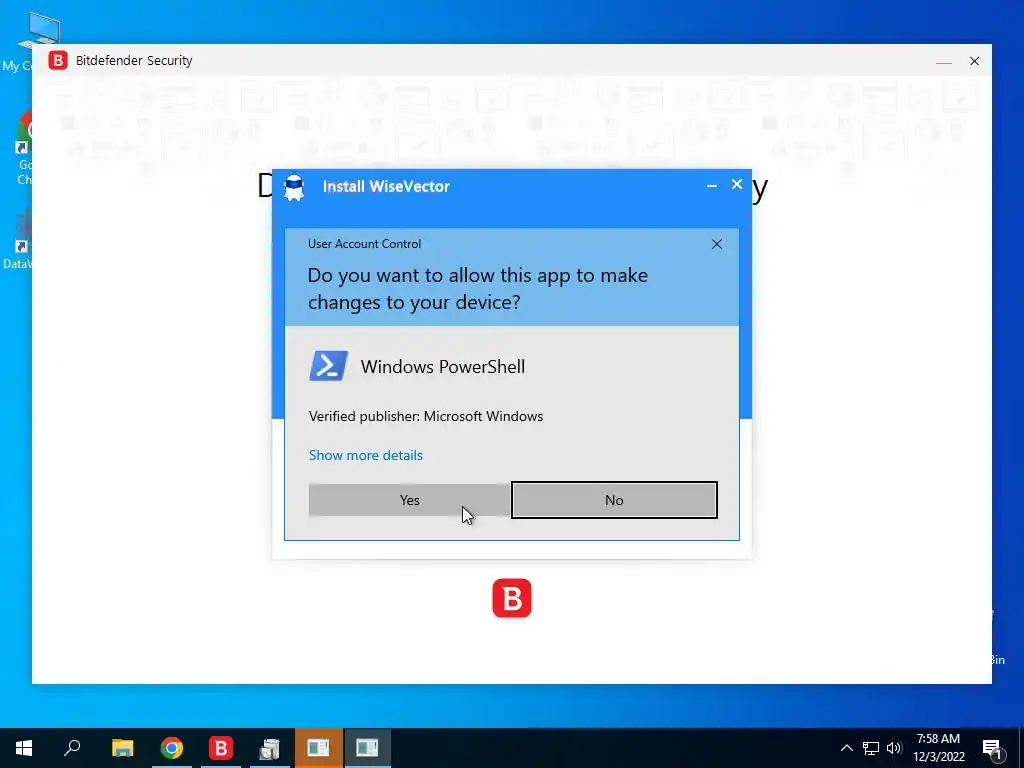Close the Install WiseVector window
This screenshot has width=1024, height=768.
pyautogui.click(x=737, y=185)
